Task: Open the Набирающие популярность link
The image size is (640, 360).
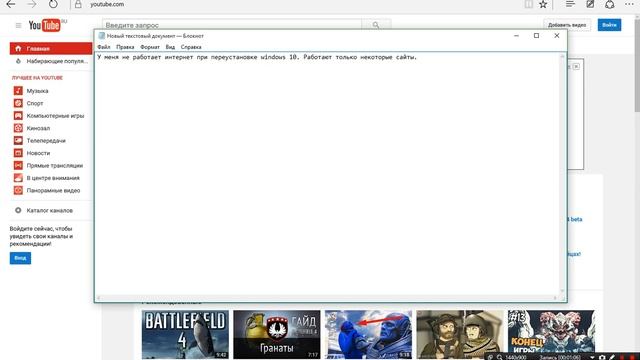Action: click(x=57, y=61)
